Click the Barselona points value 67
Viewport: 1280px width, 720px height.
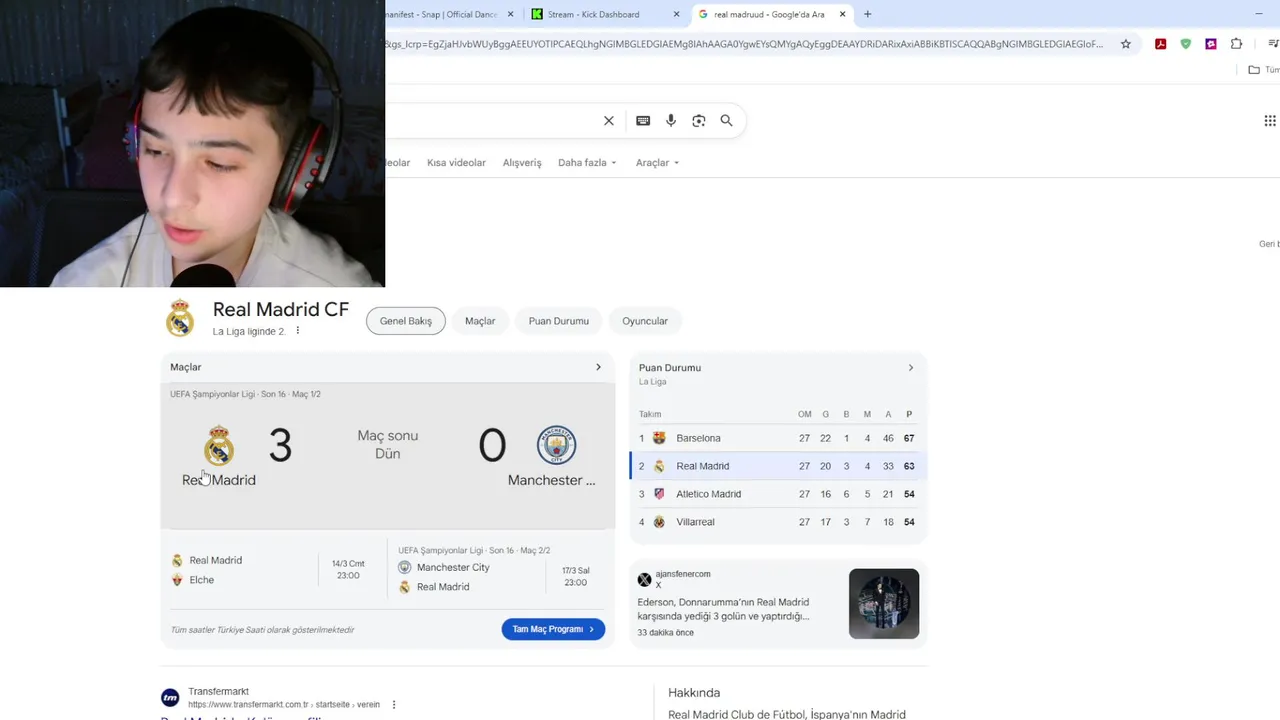tap(909, 438)
